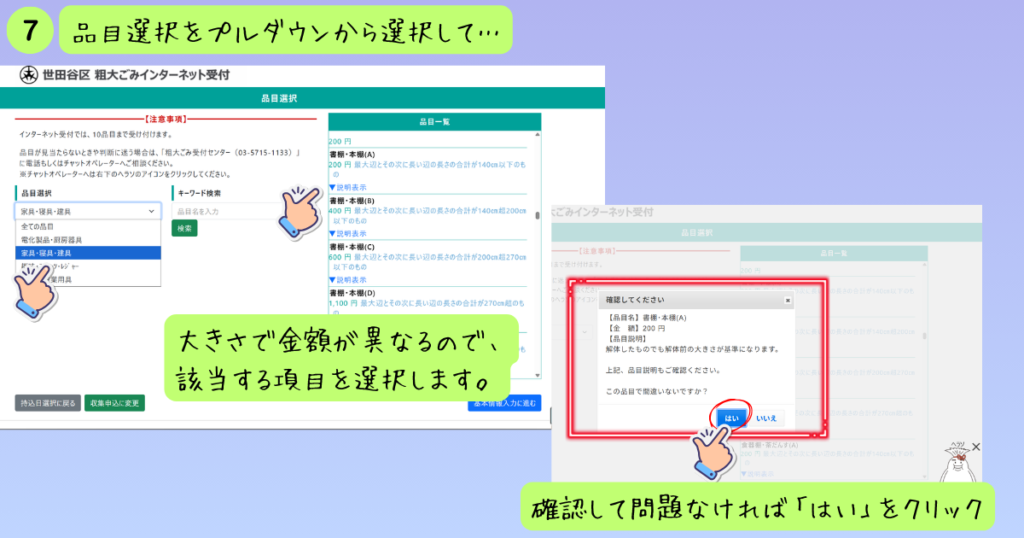The height and width of the screenshot is (538, 1024).
Task: Click the item list scrollbar thumb
Action: tap(537, 215)
